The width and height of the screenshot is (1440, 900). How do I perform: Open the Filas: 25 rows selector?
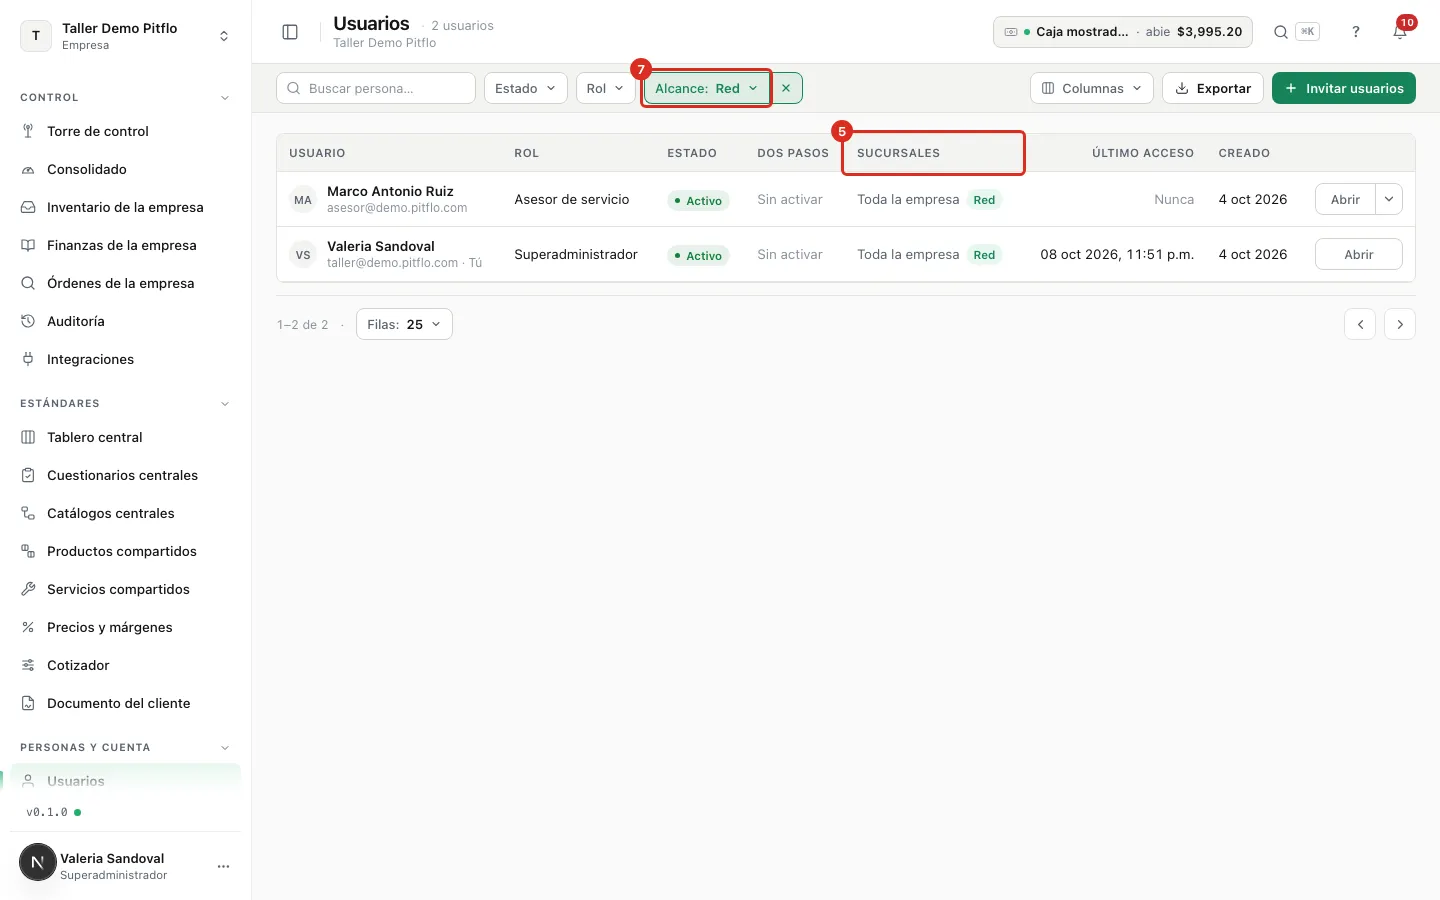click(404, 324)
